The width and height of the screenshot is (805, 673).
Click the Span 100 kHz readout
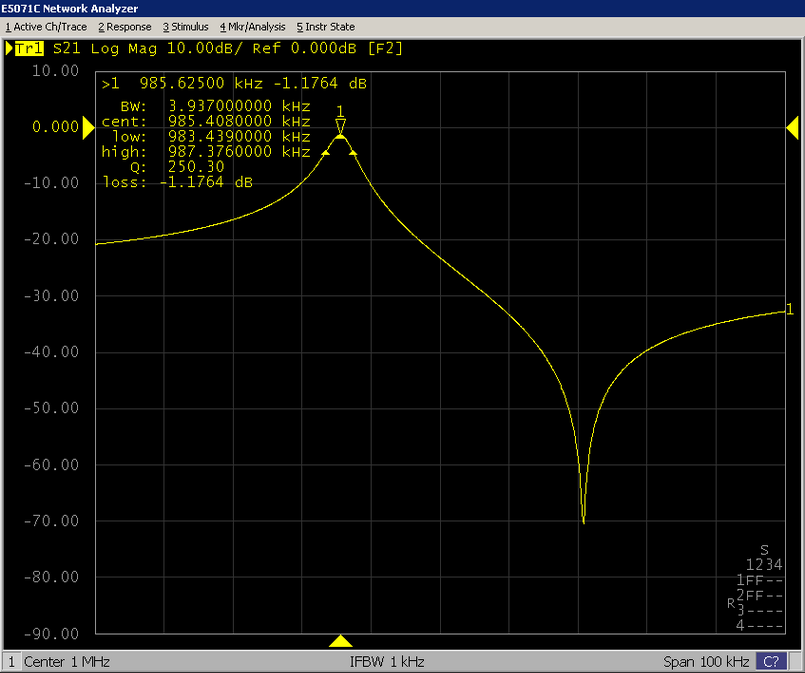tap(705, 662)
